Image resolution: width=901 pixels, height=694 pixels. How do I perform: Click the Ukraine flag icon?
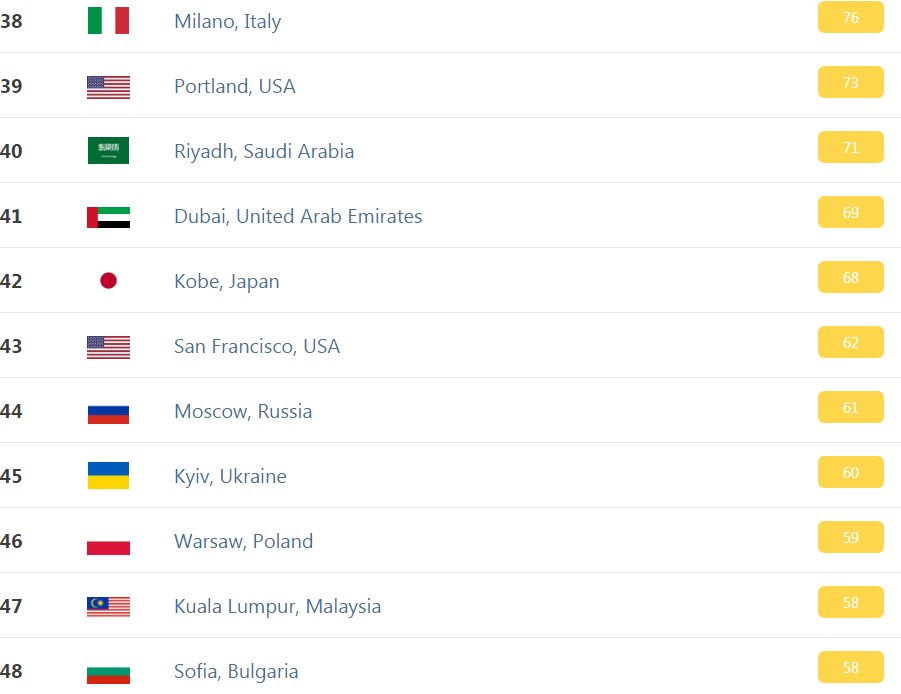(108, 475)
